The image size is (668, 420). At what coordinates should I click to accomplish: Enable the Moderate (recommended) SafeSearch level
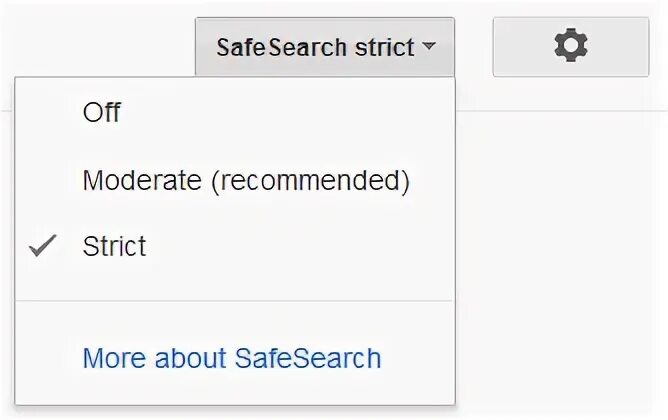coord(246,180)
